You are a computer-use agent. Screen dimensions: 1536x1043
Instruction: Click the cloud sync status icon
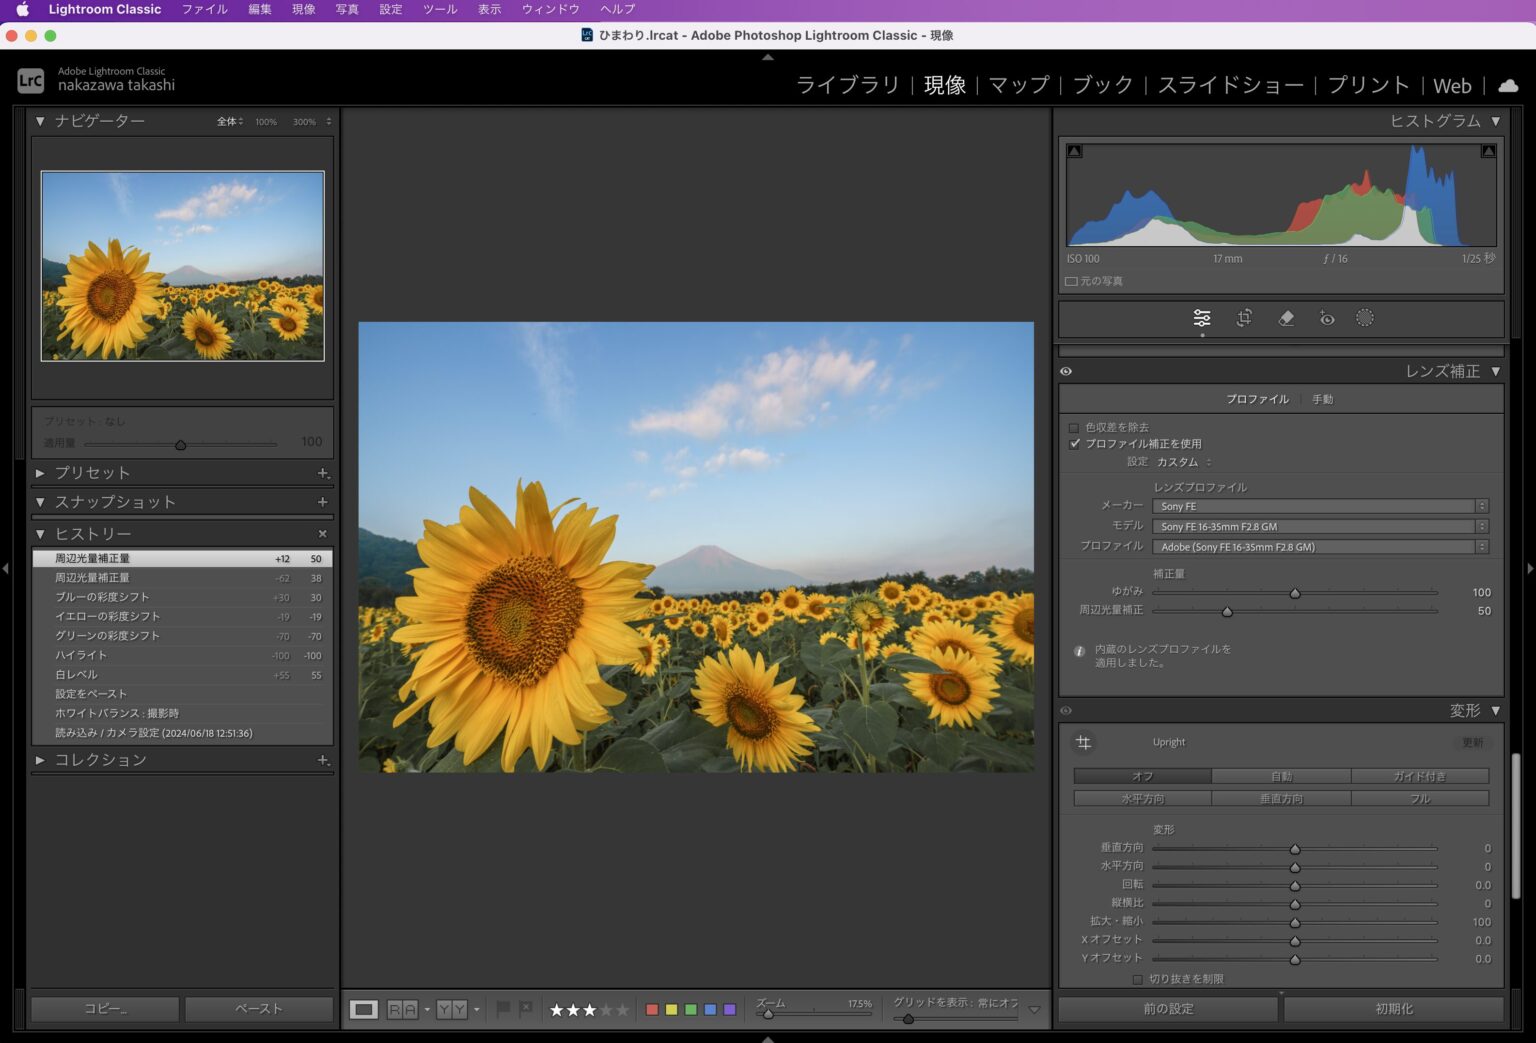pos(1508,86)
